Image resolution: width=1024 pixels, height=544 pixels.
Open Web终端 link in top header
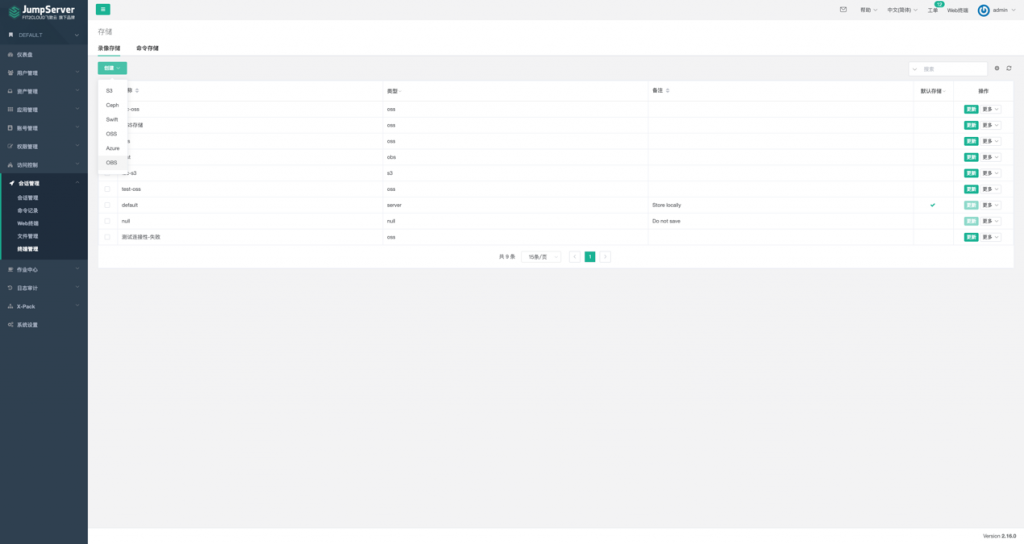tap(957, 10)
